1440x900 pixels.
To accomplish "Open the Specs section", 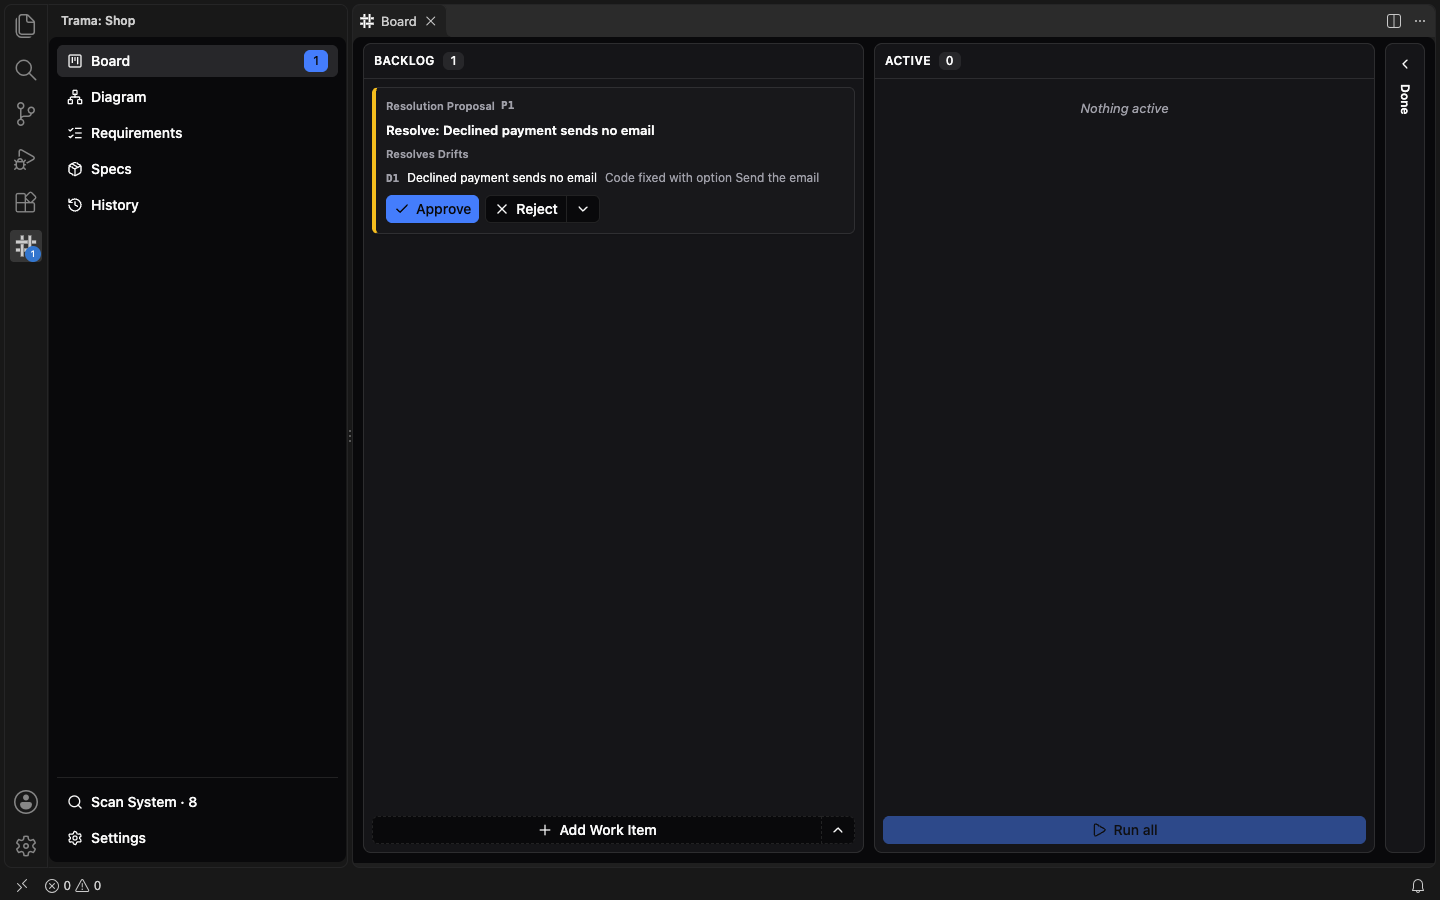I will coord(197,169).
